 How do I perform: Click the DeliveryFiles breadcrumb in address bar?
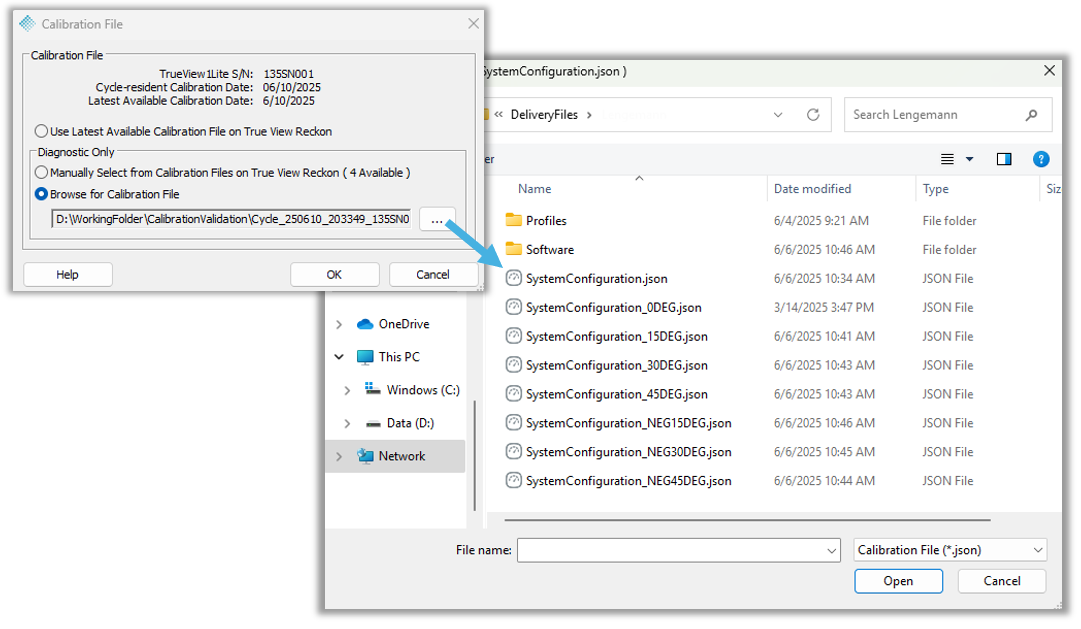pos(544,114)
